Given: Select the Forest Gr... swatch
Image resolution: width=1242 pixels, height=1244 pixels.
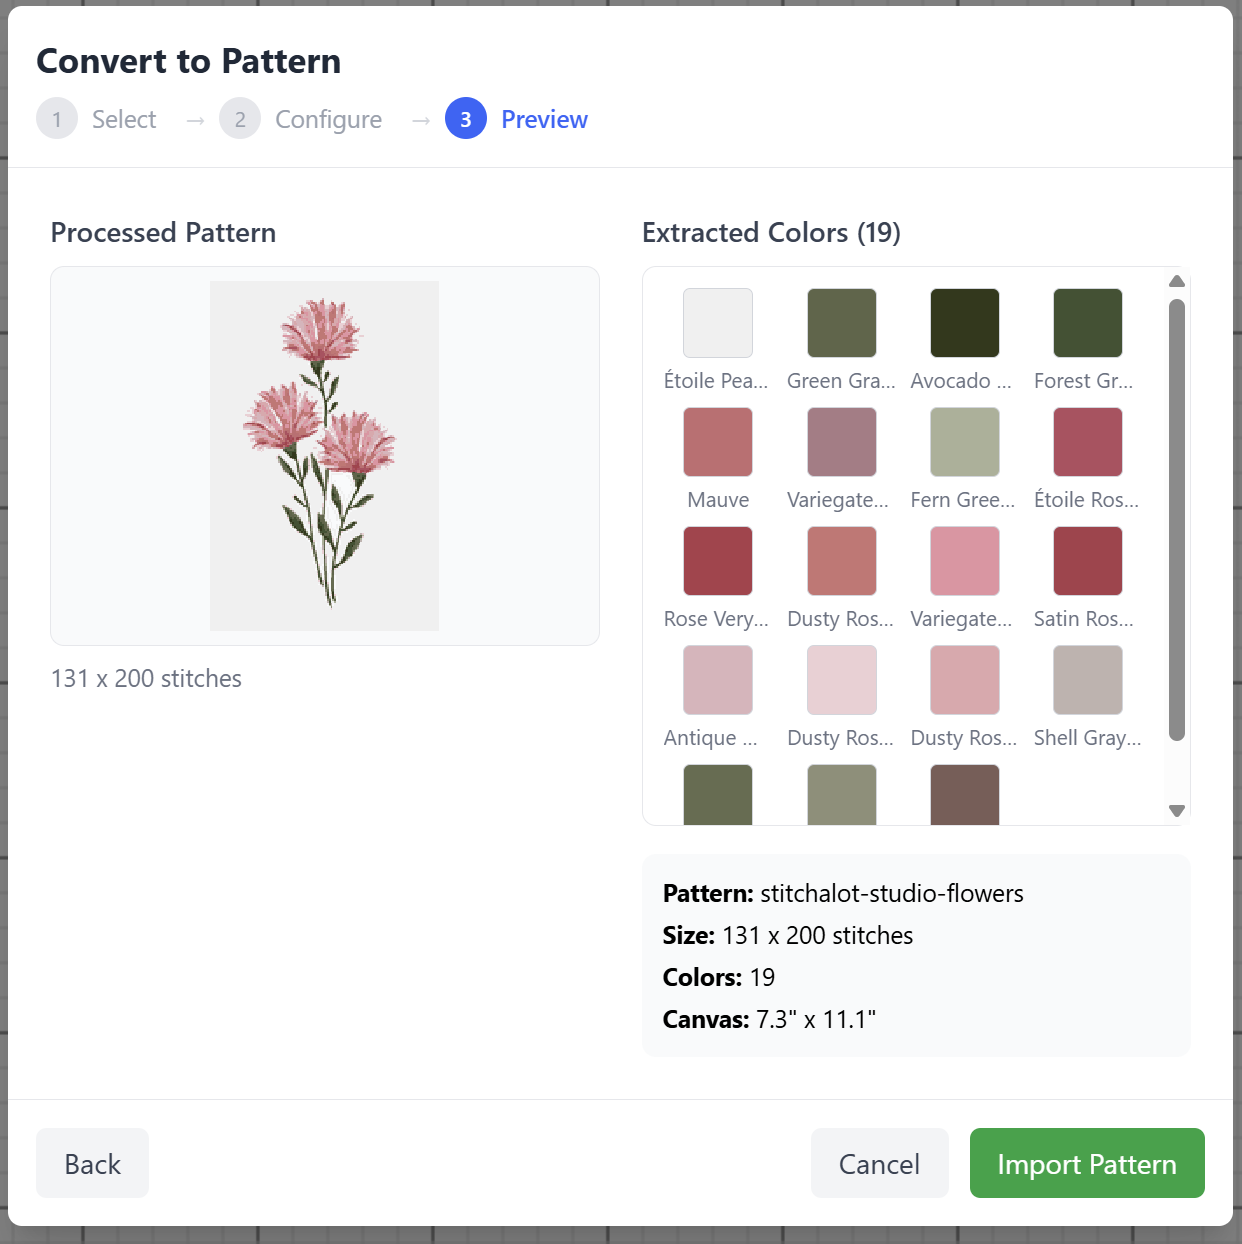Looking at the screenshot, I should click(1087, 323).
